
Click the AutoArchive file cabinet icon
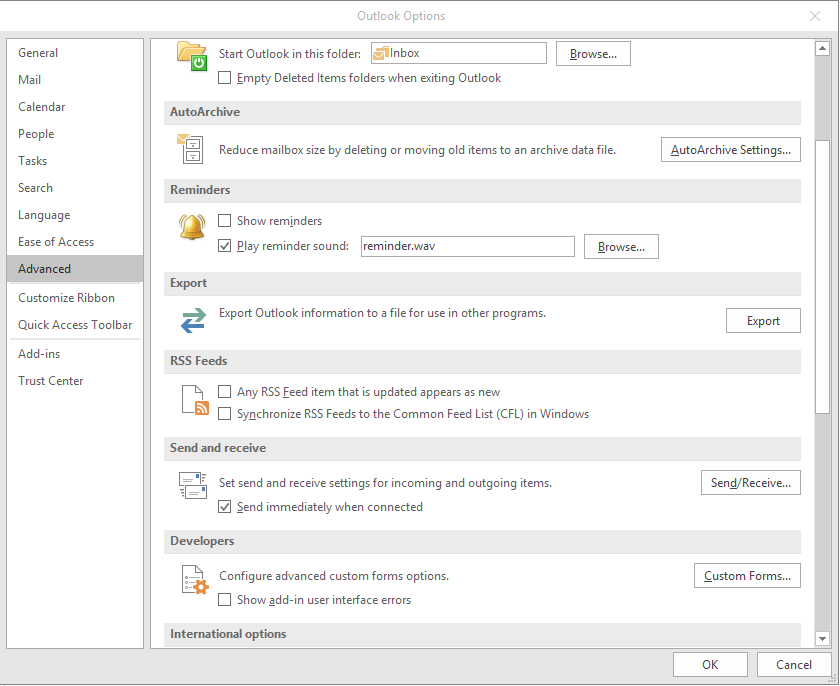191,150
